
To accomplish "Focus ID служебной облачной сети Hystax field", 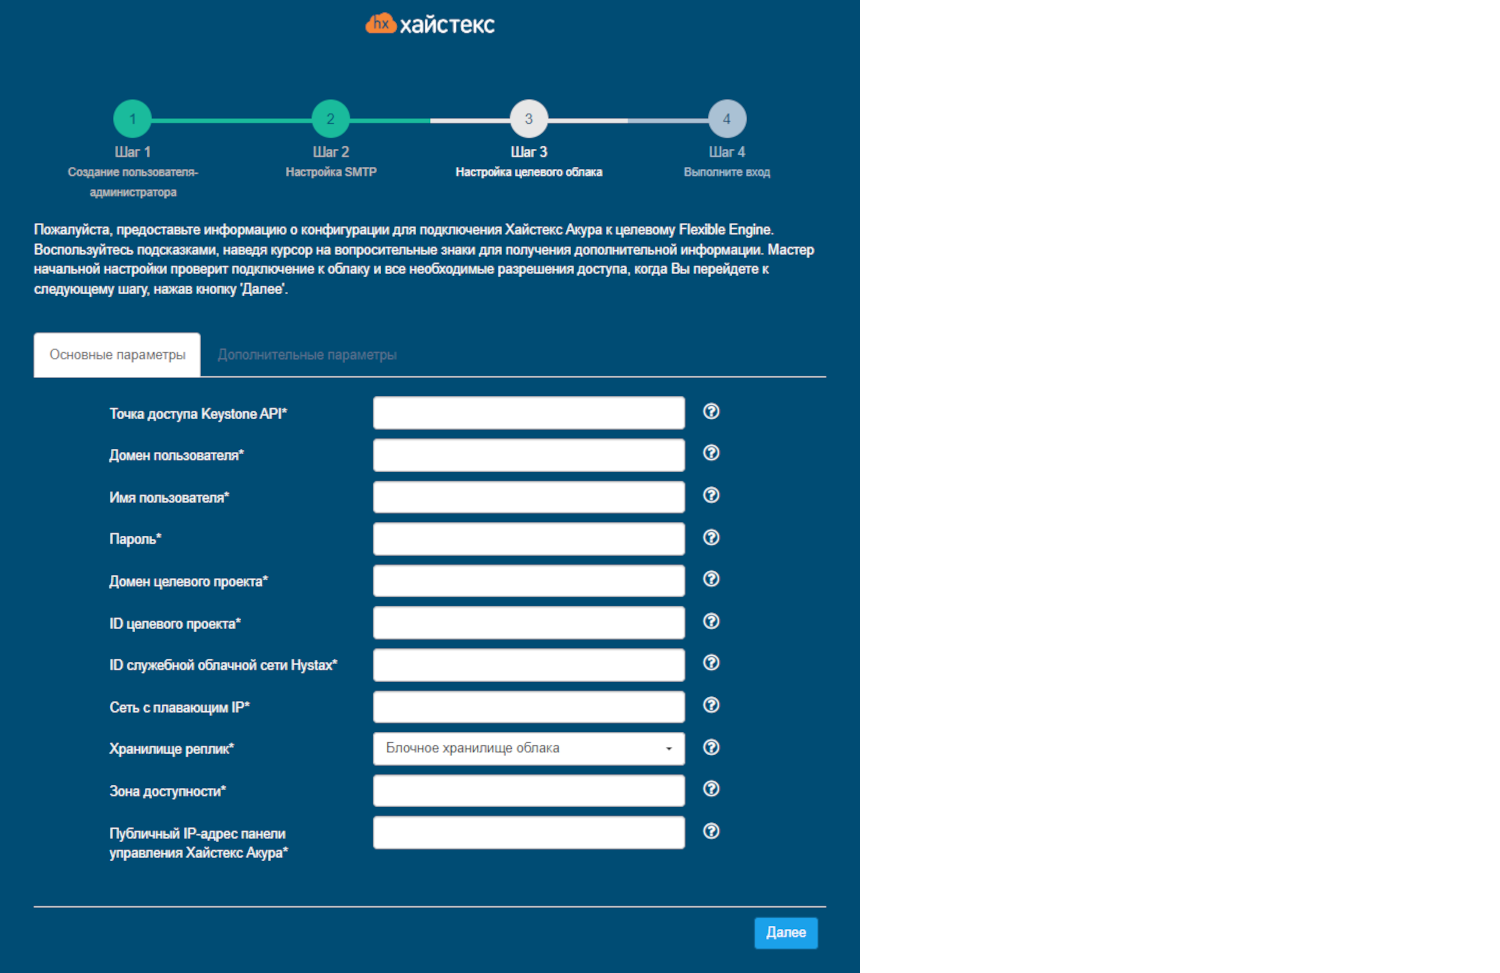I will (x=528, y=665).
